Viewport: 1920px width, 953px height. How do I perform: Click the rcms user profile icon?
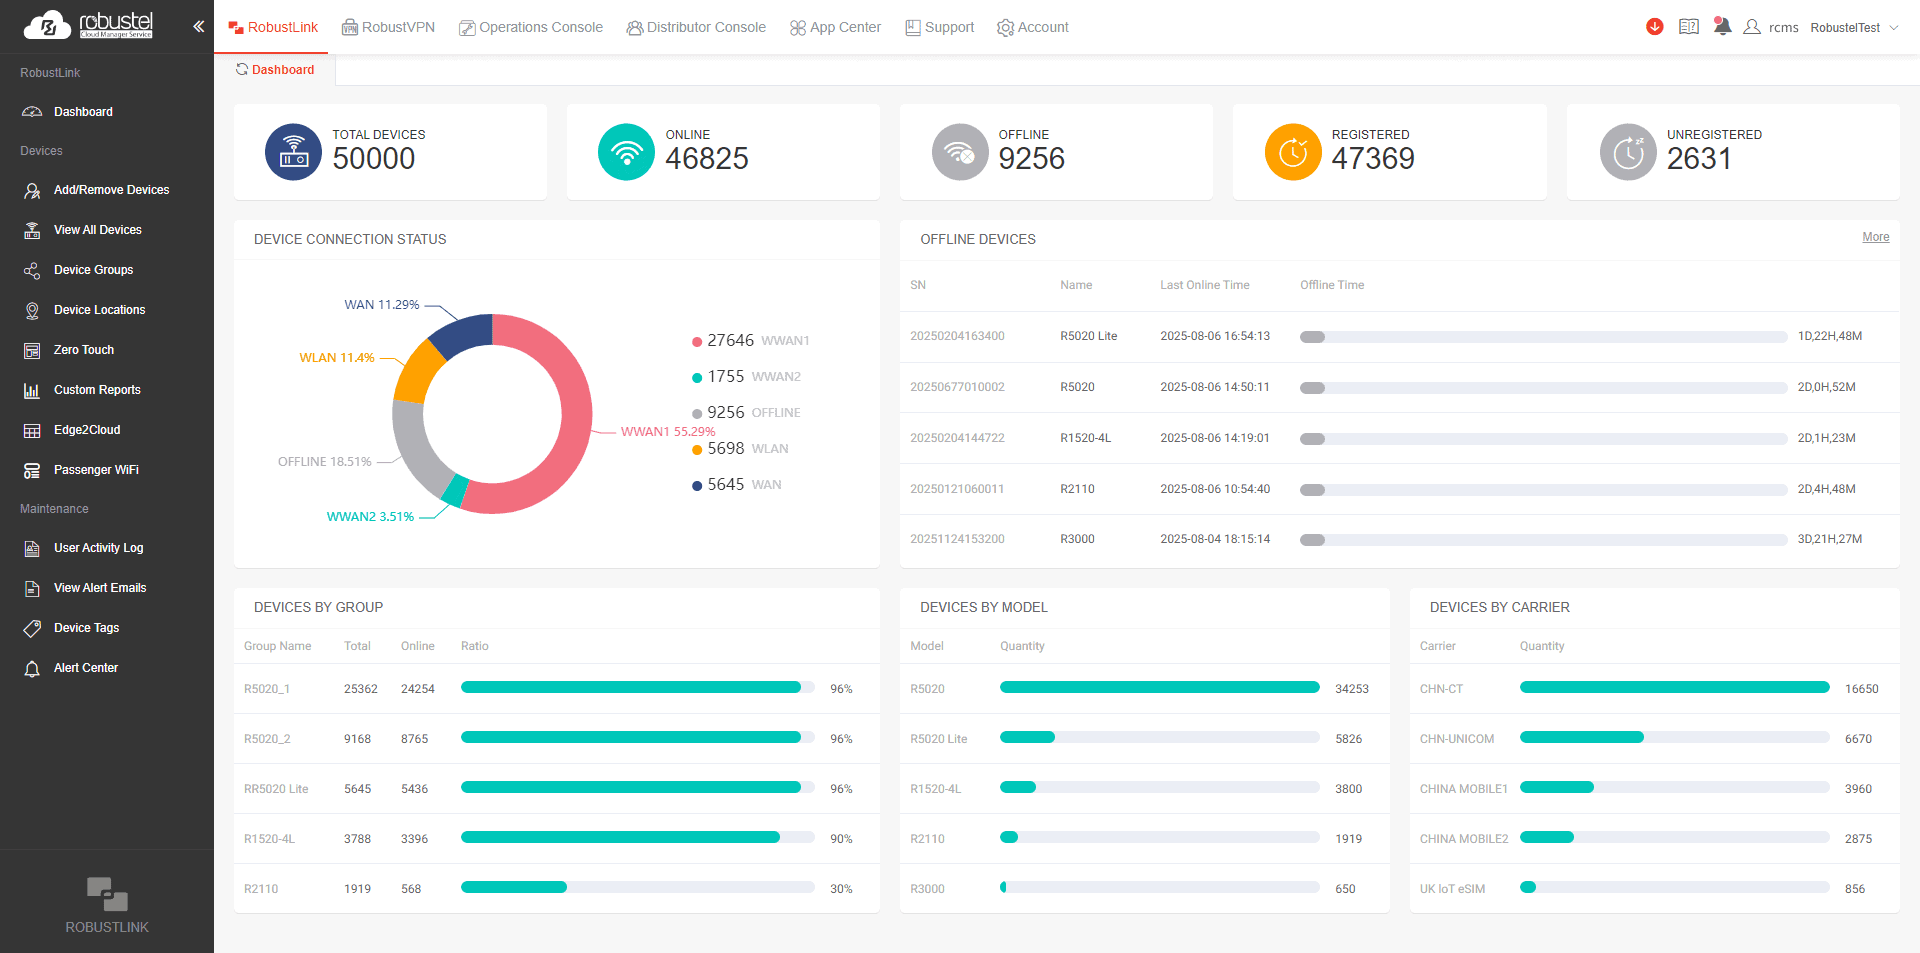[1752, 27]
